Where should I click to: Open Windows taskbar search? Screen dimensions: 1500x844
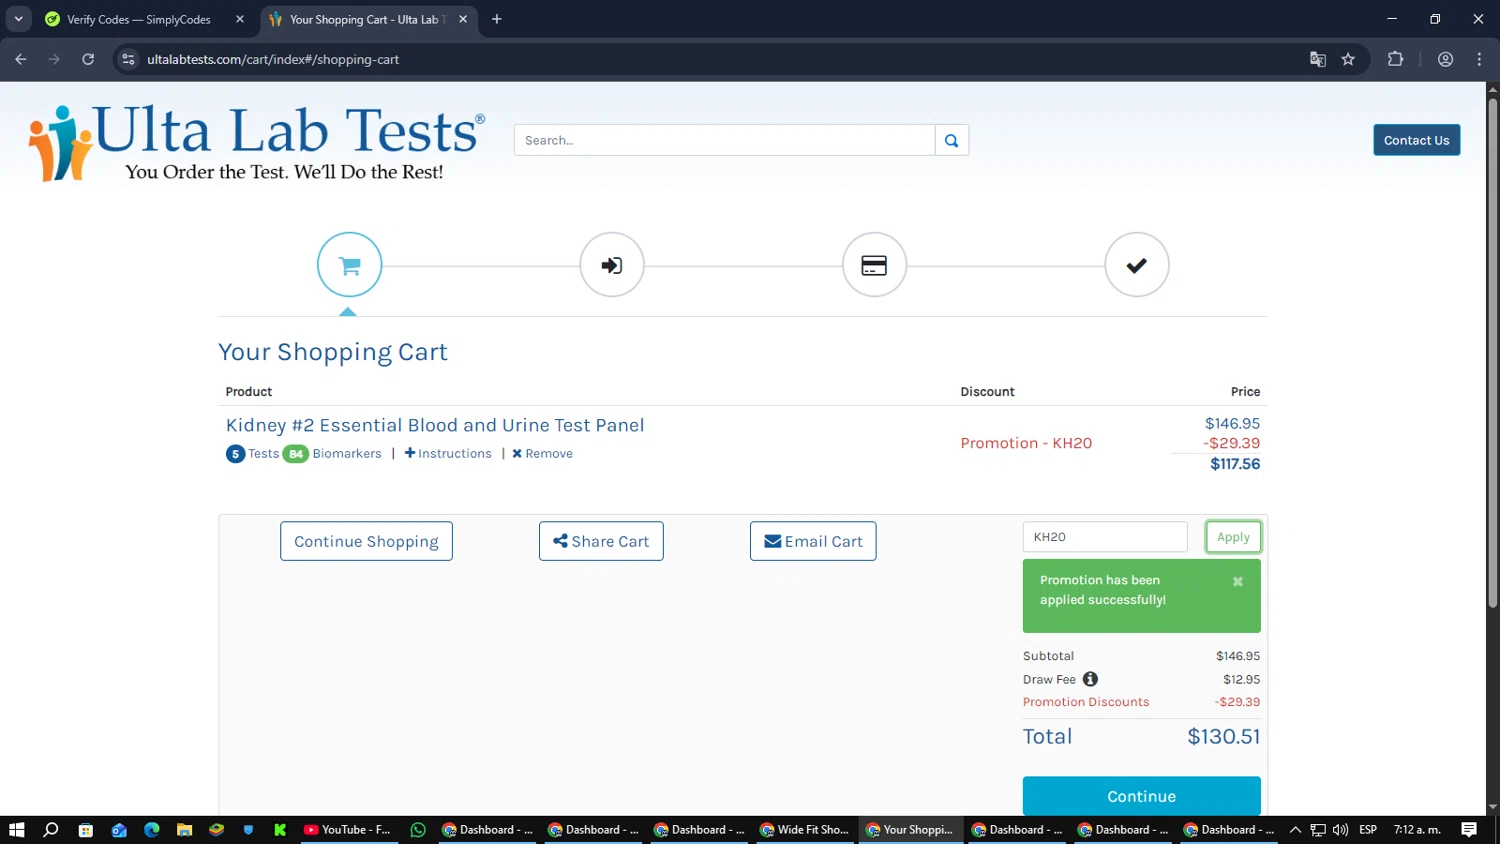tap(51, 830)
